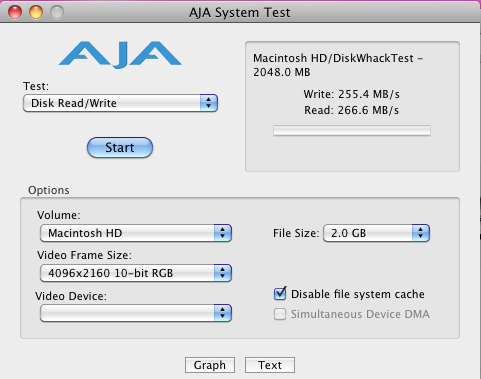Viewport: 481px width, 379px height.
Task: Minimize the window with yellow button
Action: coord(36,12)
